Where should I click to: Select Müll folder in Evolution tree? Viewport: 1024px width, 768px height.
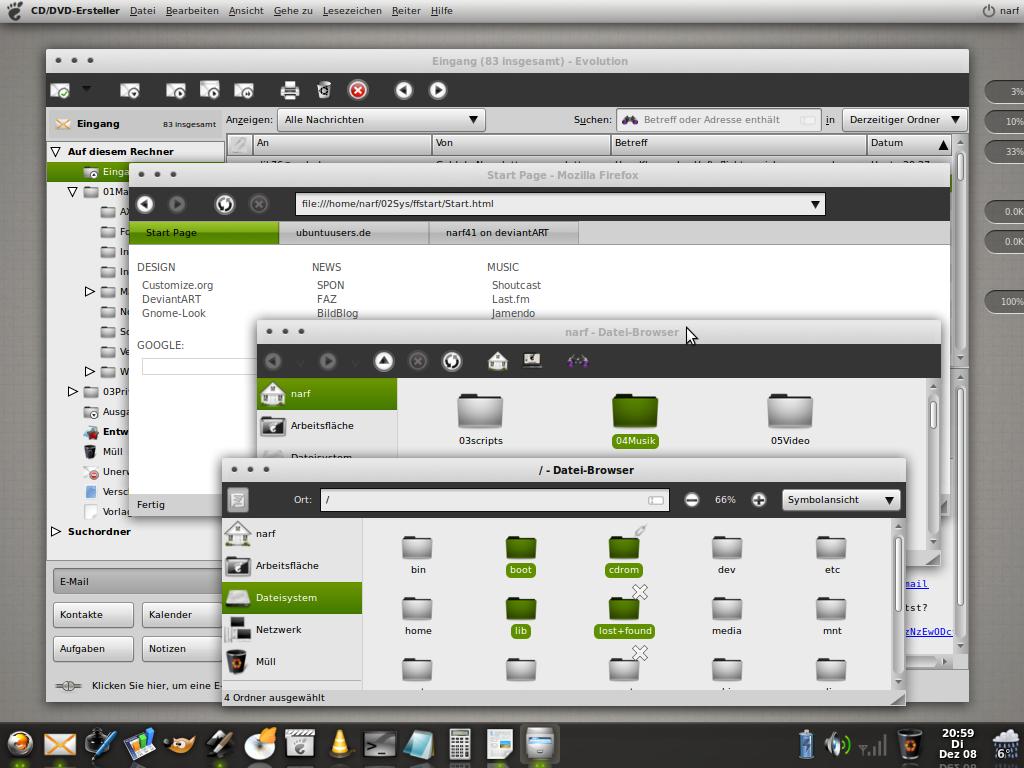tap(112, 451)
